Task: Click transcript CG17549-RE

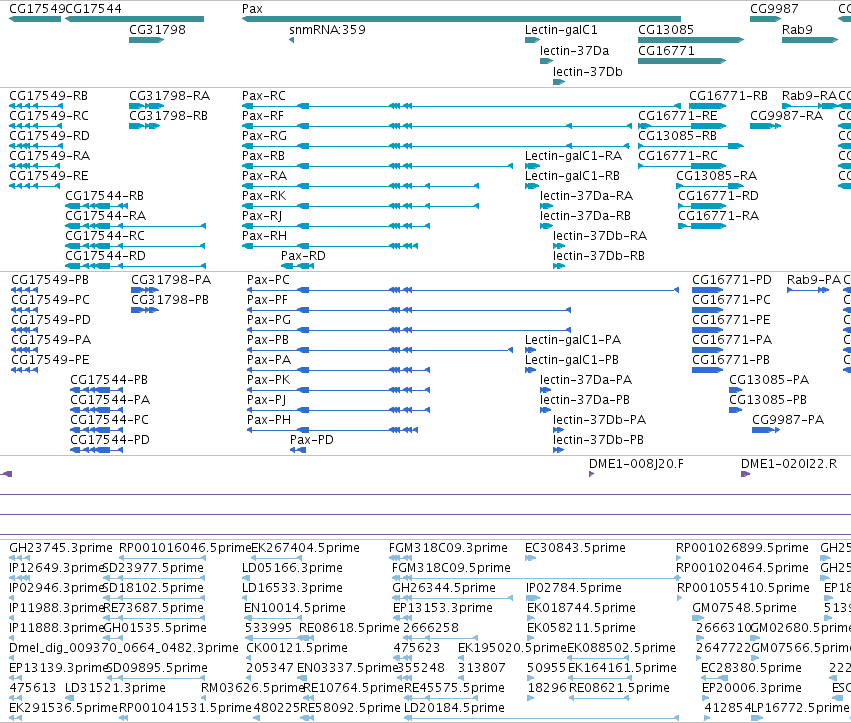Action: click(48, 176)
